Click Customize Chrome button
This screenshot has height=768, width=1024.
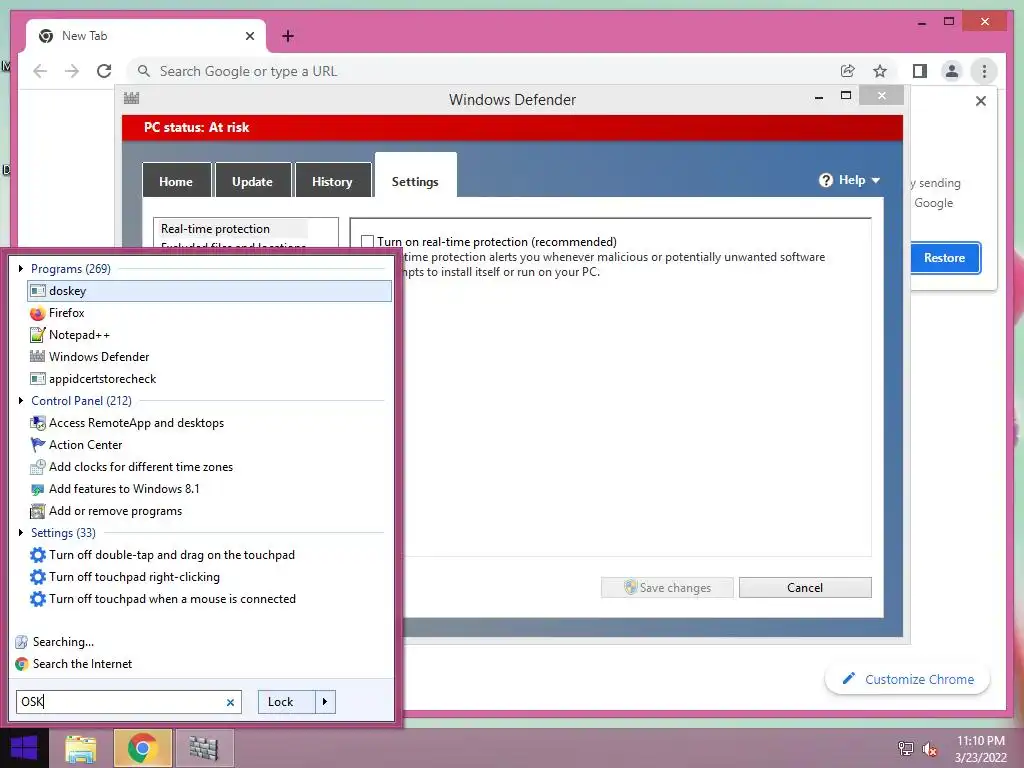click(x=908, y=679)
